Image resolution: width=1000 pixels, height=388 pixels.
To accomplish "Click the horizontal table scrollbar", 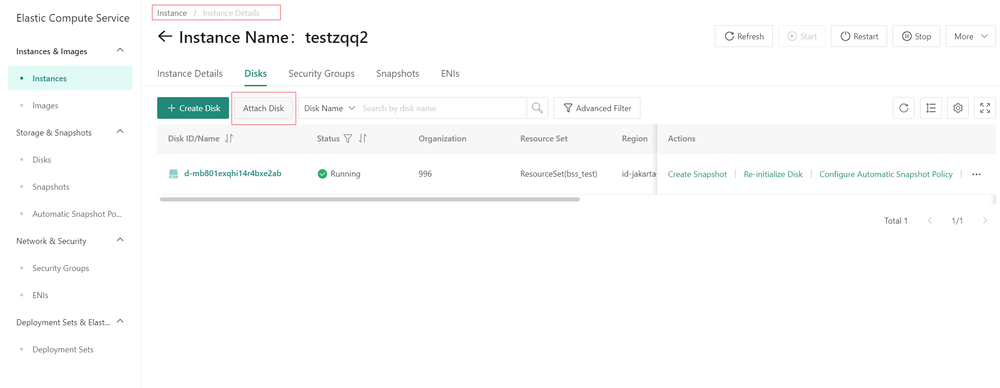I will [x=370, y=199].
